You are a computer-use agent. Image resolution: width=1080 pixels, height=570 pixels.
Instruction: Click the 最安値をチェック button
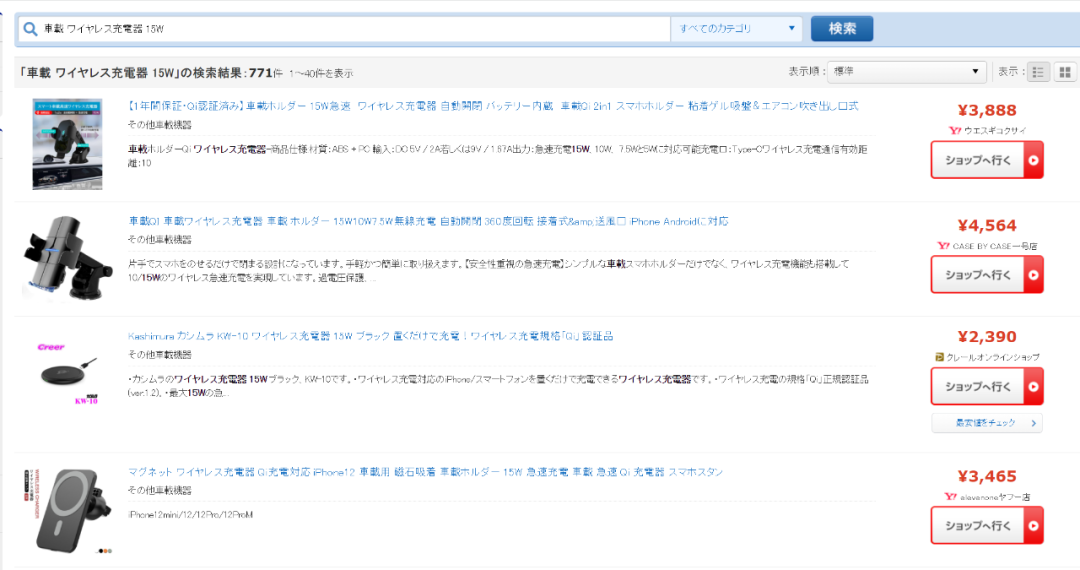(987, 423)
